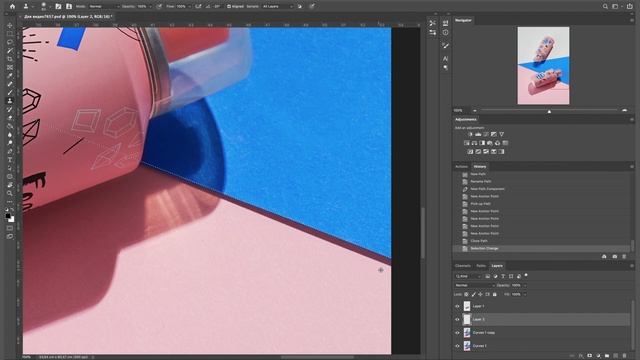Screen dimensions: 640x360
Task: Select the Horizontal Type tool
Action: 10,160
